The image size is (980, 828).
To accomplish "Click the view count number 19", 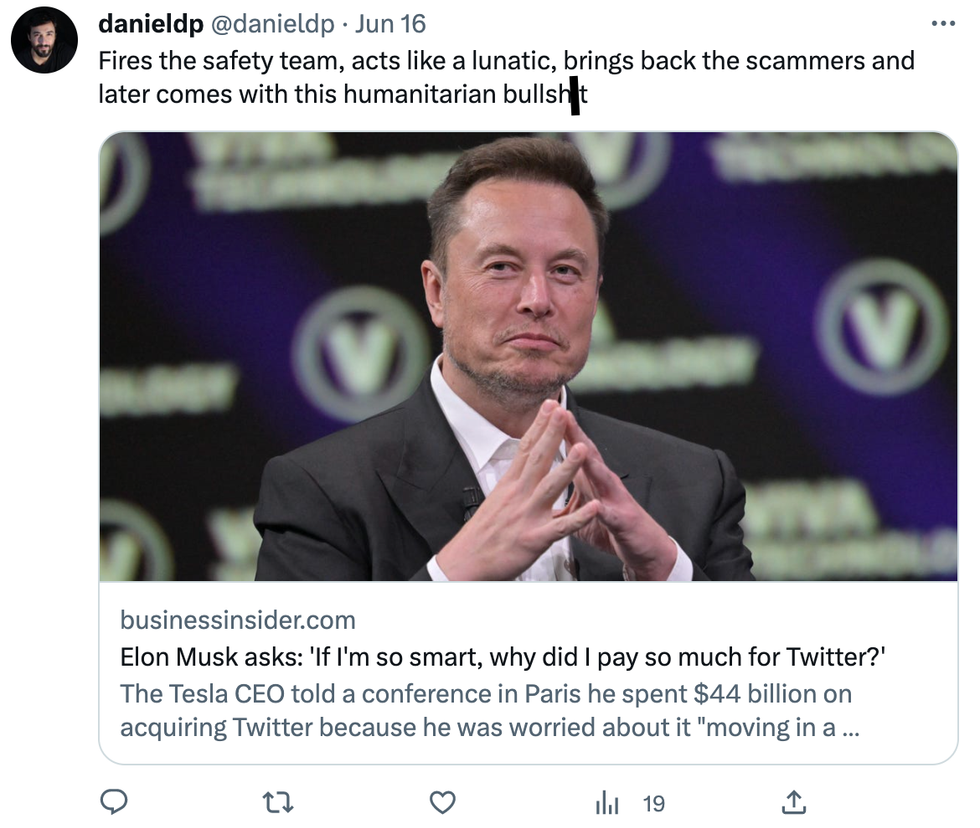I will (x=654, y=803).
